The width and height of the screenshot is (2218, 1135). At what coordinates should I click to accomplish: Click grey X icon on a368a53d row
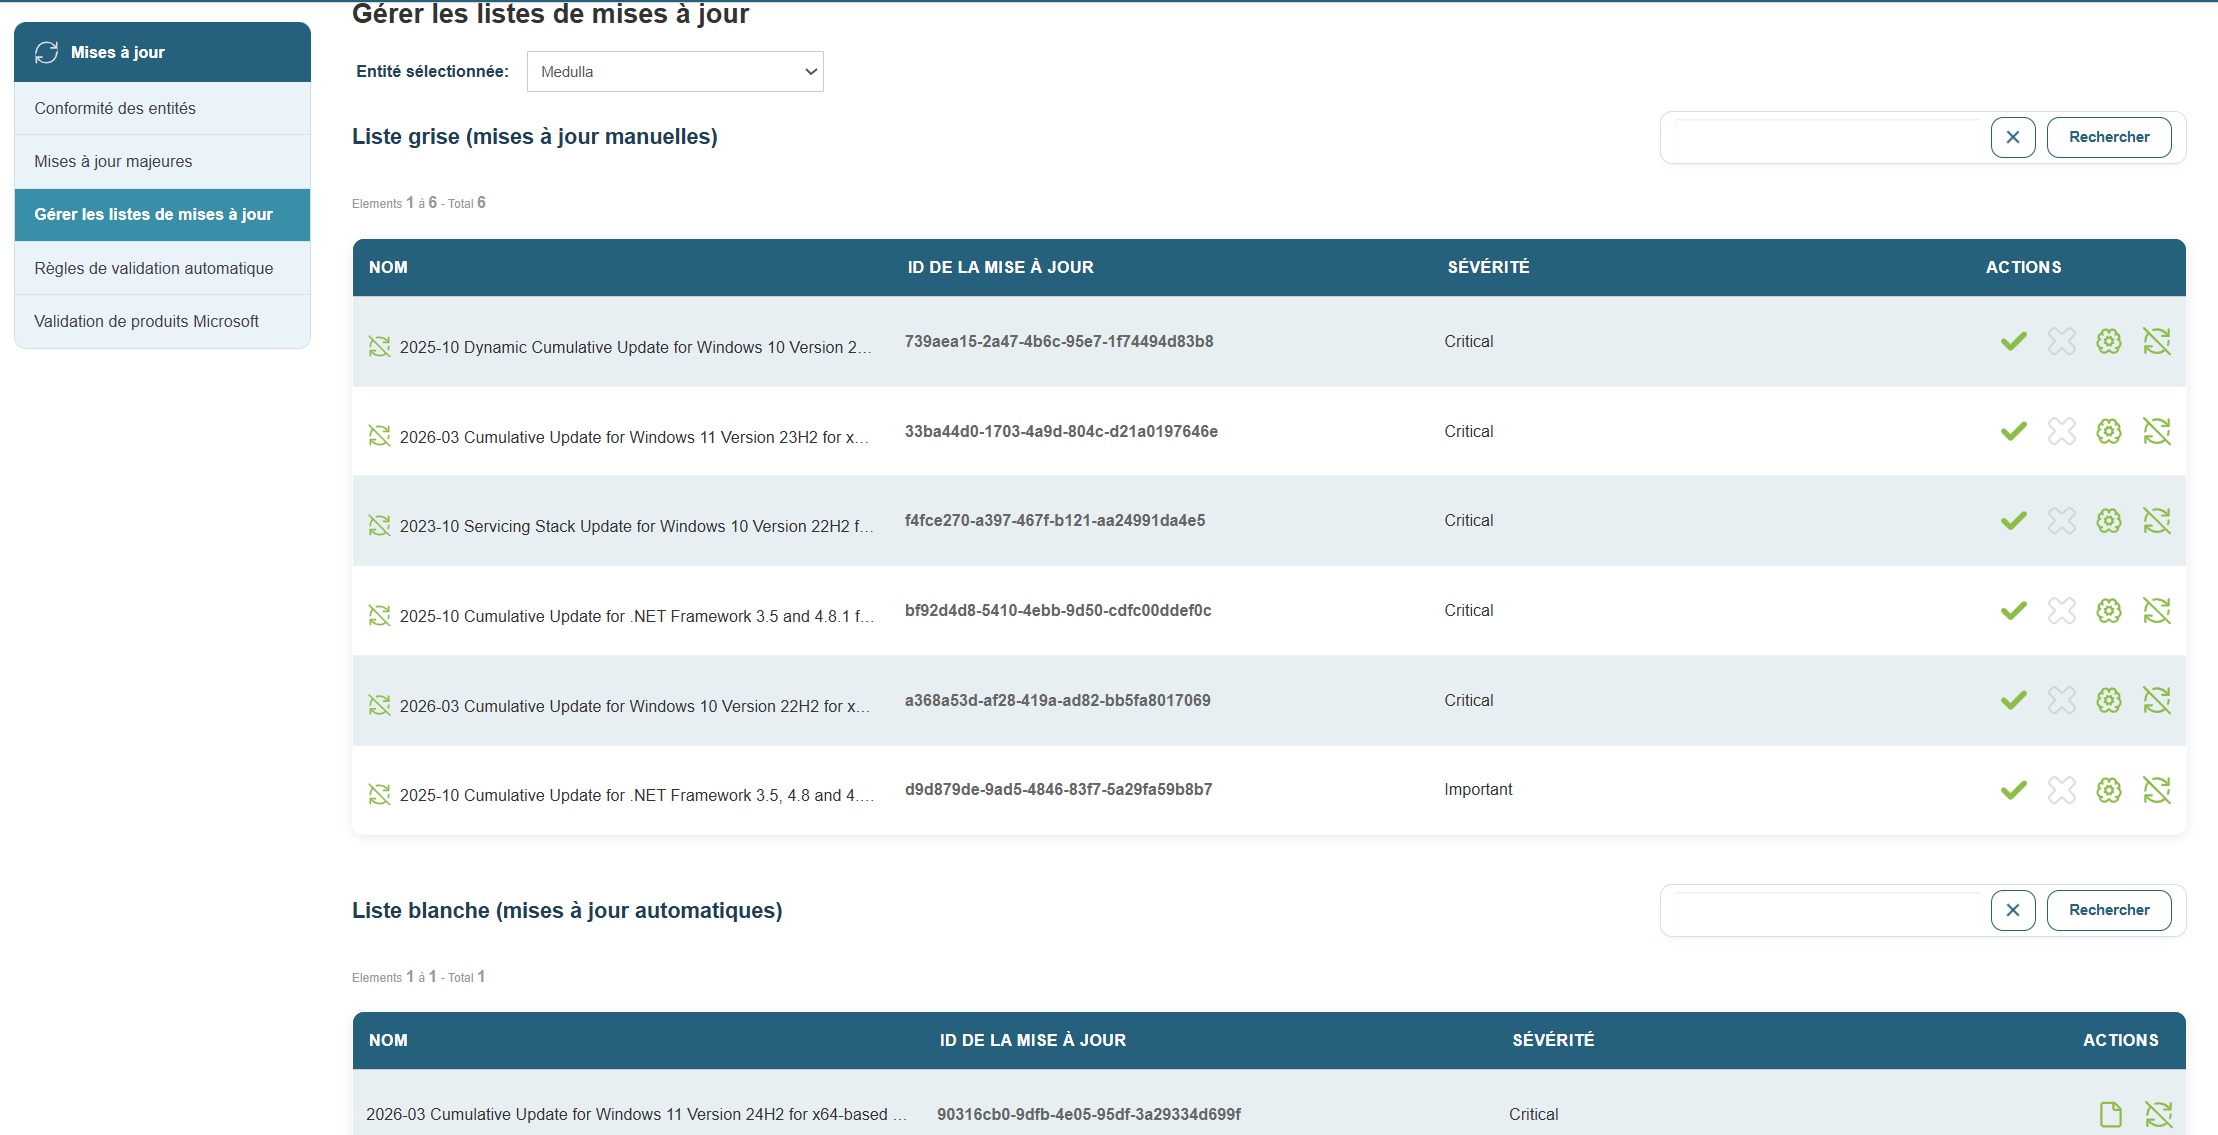[x=2061, y=701]
